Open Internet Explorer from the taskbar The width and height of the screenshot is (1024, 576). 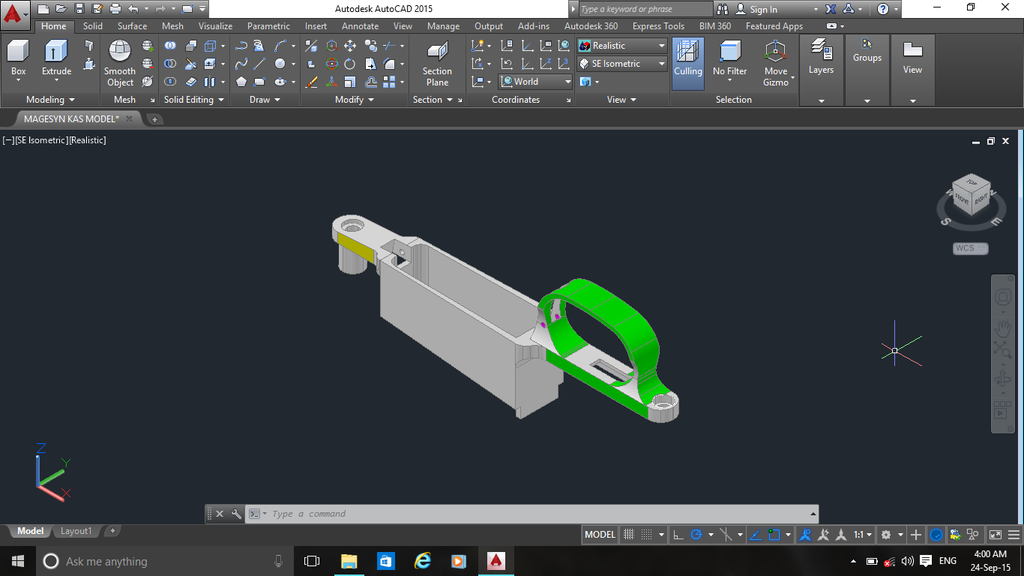point(423,561)
